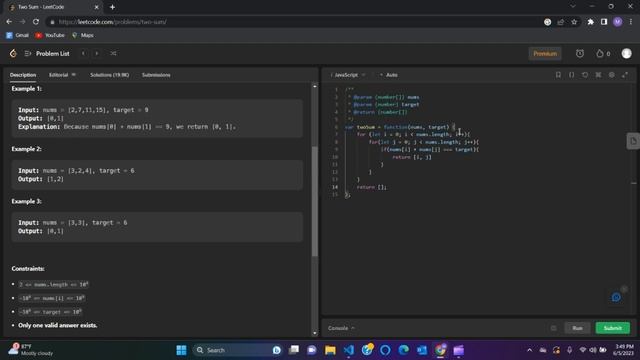Click the address bar URL
Viewport: 640px width, 360px height.
[x=112, y=22]
